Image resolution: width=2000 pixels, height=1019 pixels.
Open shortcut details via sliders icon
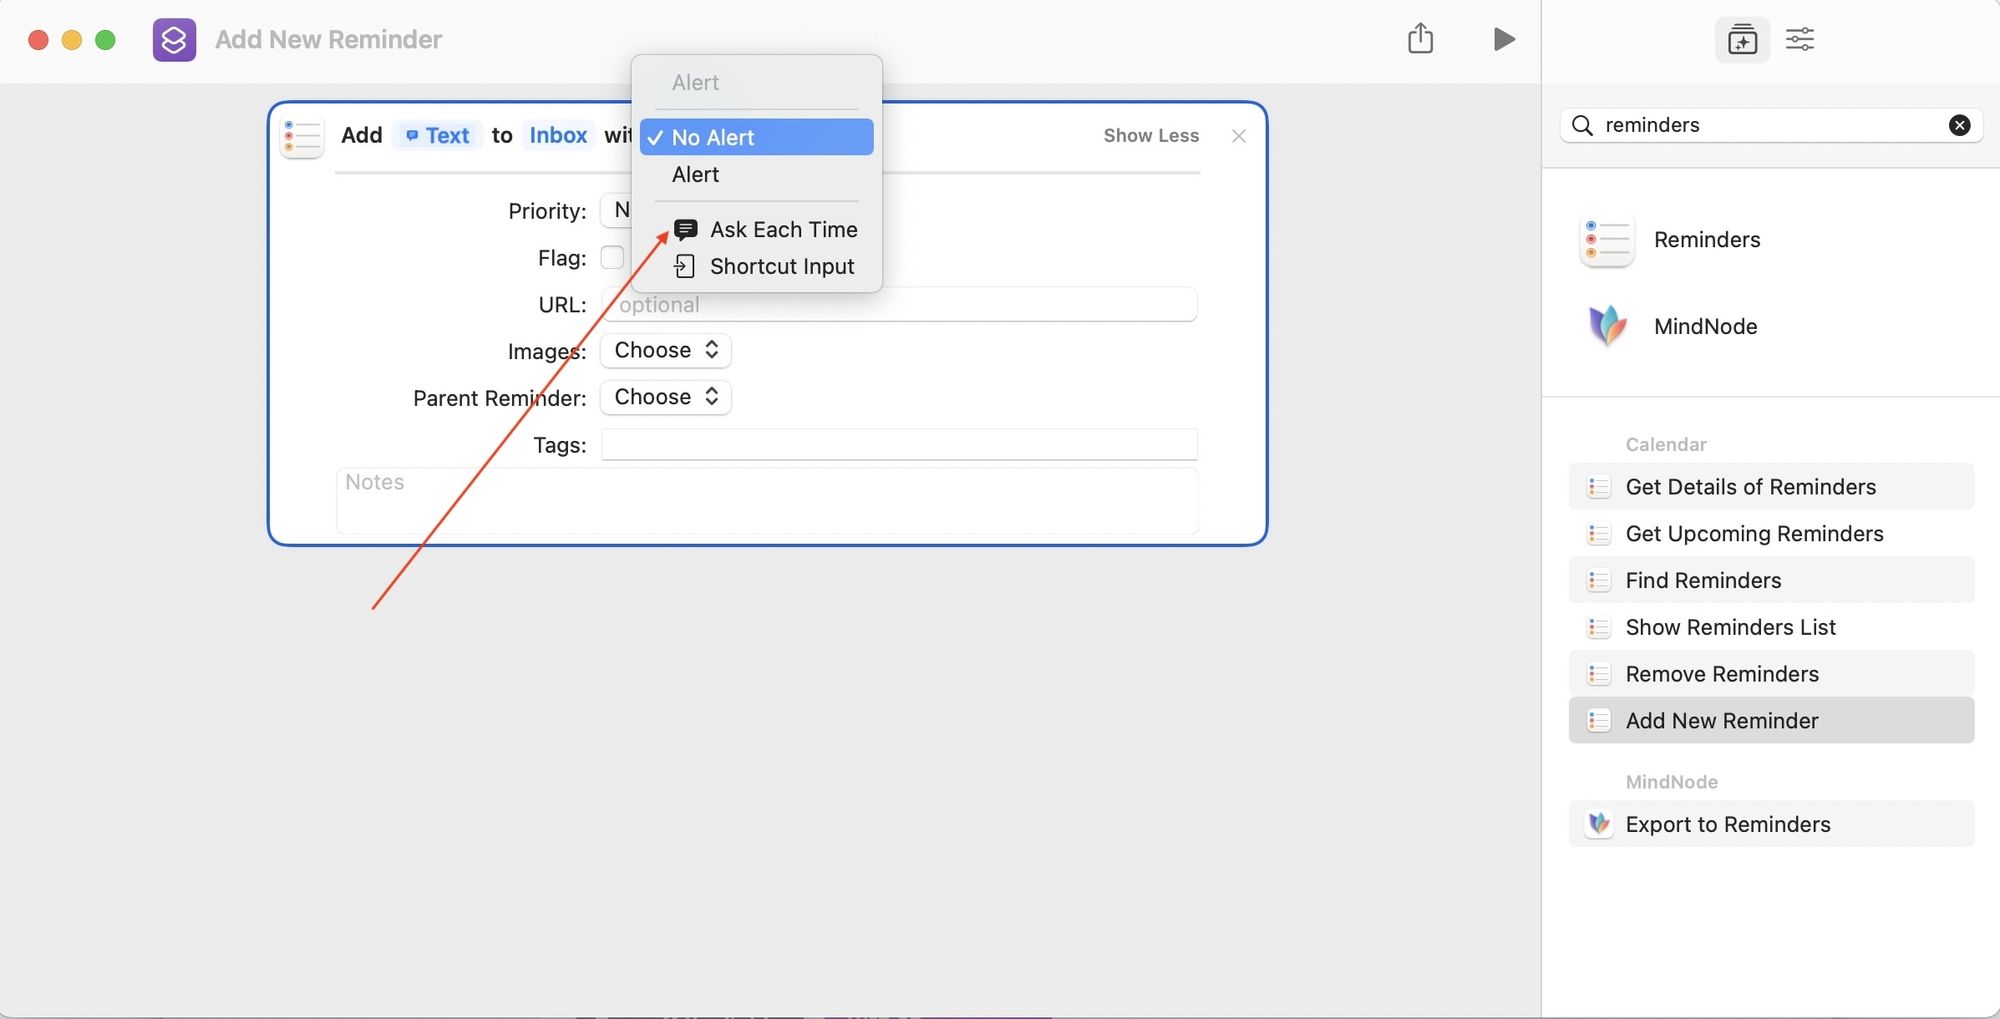click(x=1801, y=39)
